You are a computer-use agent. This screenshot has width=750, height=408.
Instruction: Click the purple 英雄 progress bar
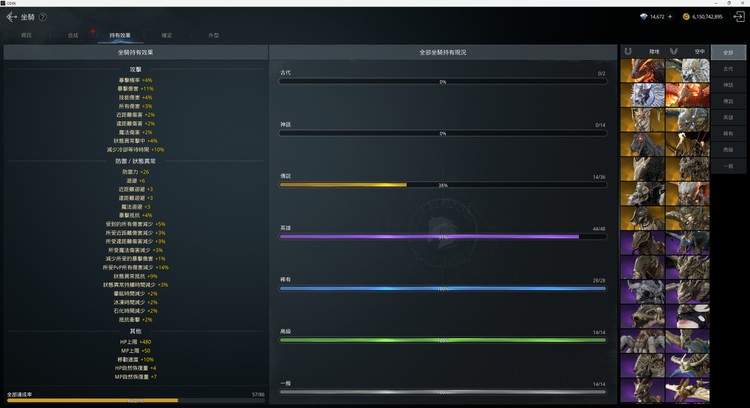tap(443, 237)
